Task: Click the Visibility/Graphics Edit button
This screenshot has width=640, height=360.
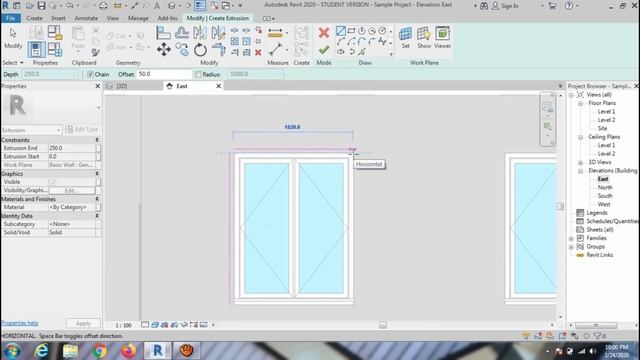Action: 72,190
